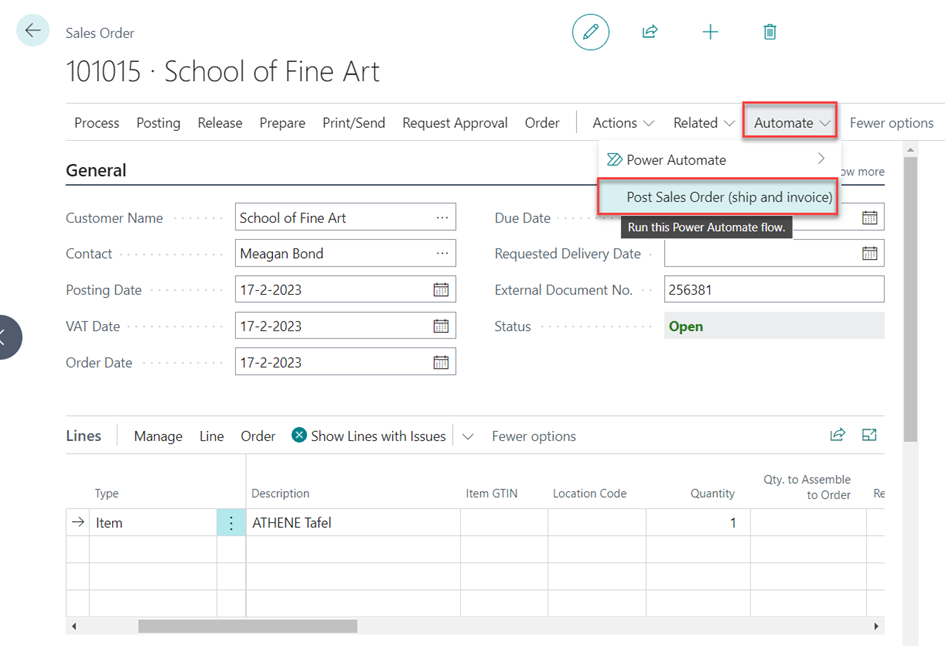Click the Location Code column header

tap(589, 494)
